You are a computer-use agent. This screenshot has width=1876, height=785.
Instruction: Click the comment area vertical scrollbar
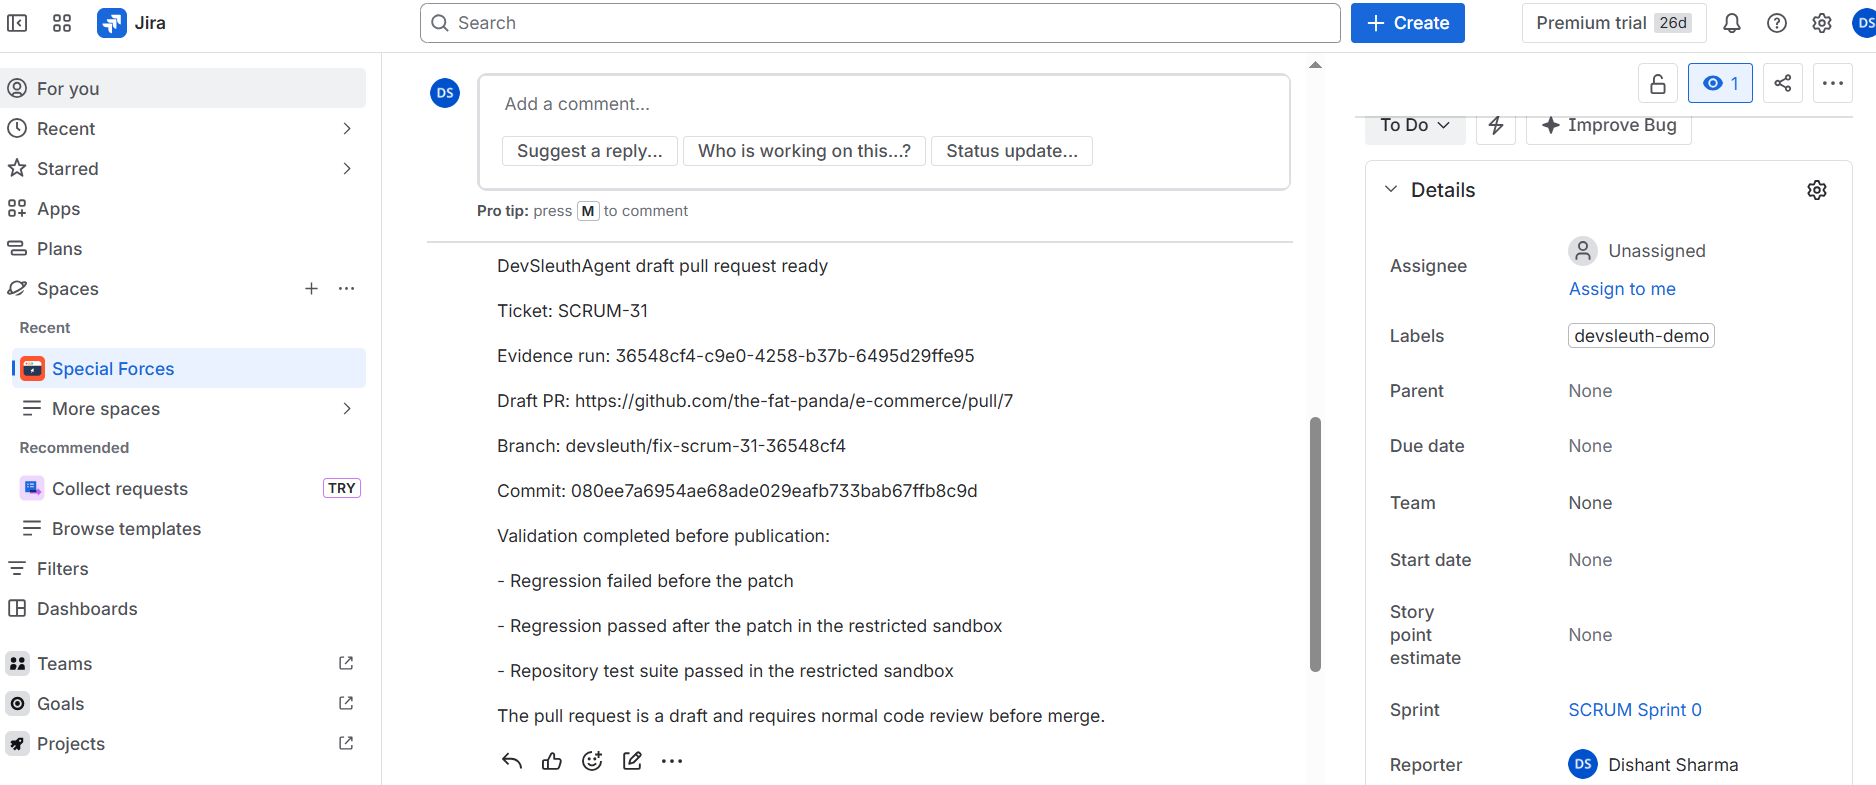coord(1316,544)
